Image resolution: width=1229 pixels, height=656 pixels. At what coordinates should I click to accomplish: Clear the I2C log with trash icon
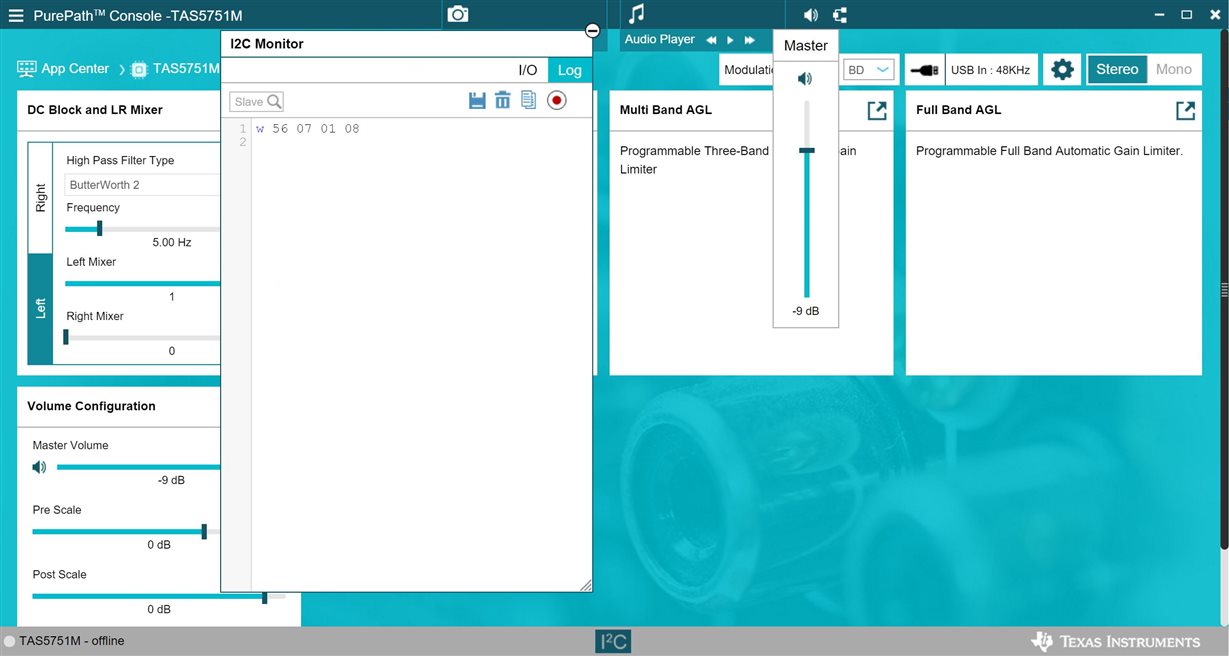pyautogui.click(x=502, y=100)
